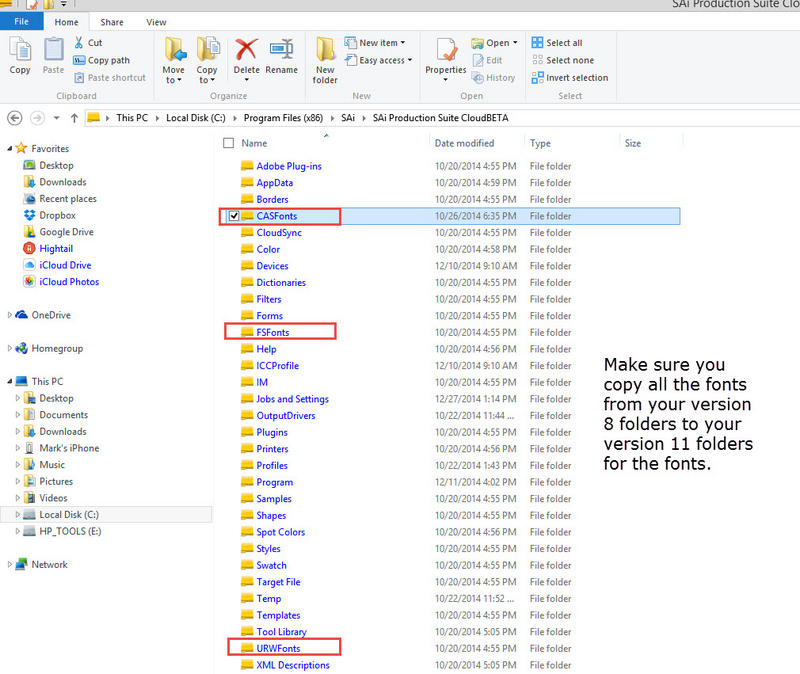Viewport: 800px width, 674px height.
Task: Expand Local Disk (C:) tree node
Action: point(18,514)
